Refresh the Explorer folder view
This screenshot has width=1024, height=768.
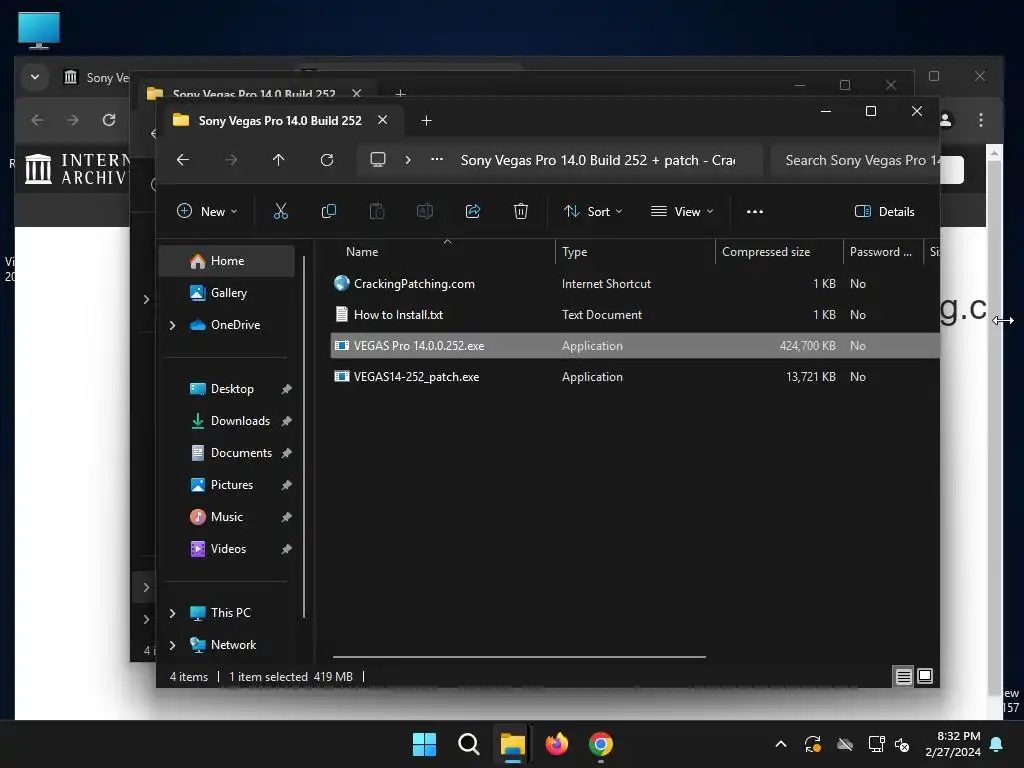coord(327,160)
